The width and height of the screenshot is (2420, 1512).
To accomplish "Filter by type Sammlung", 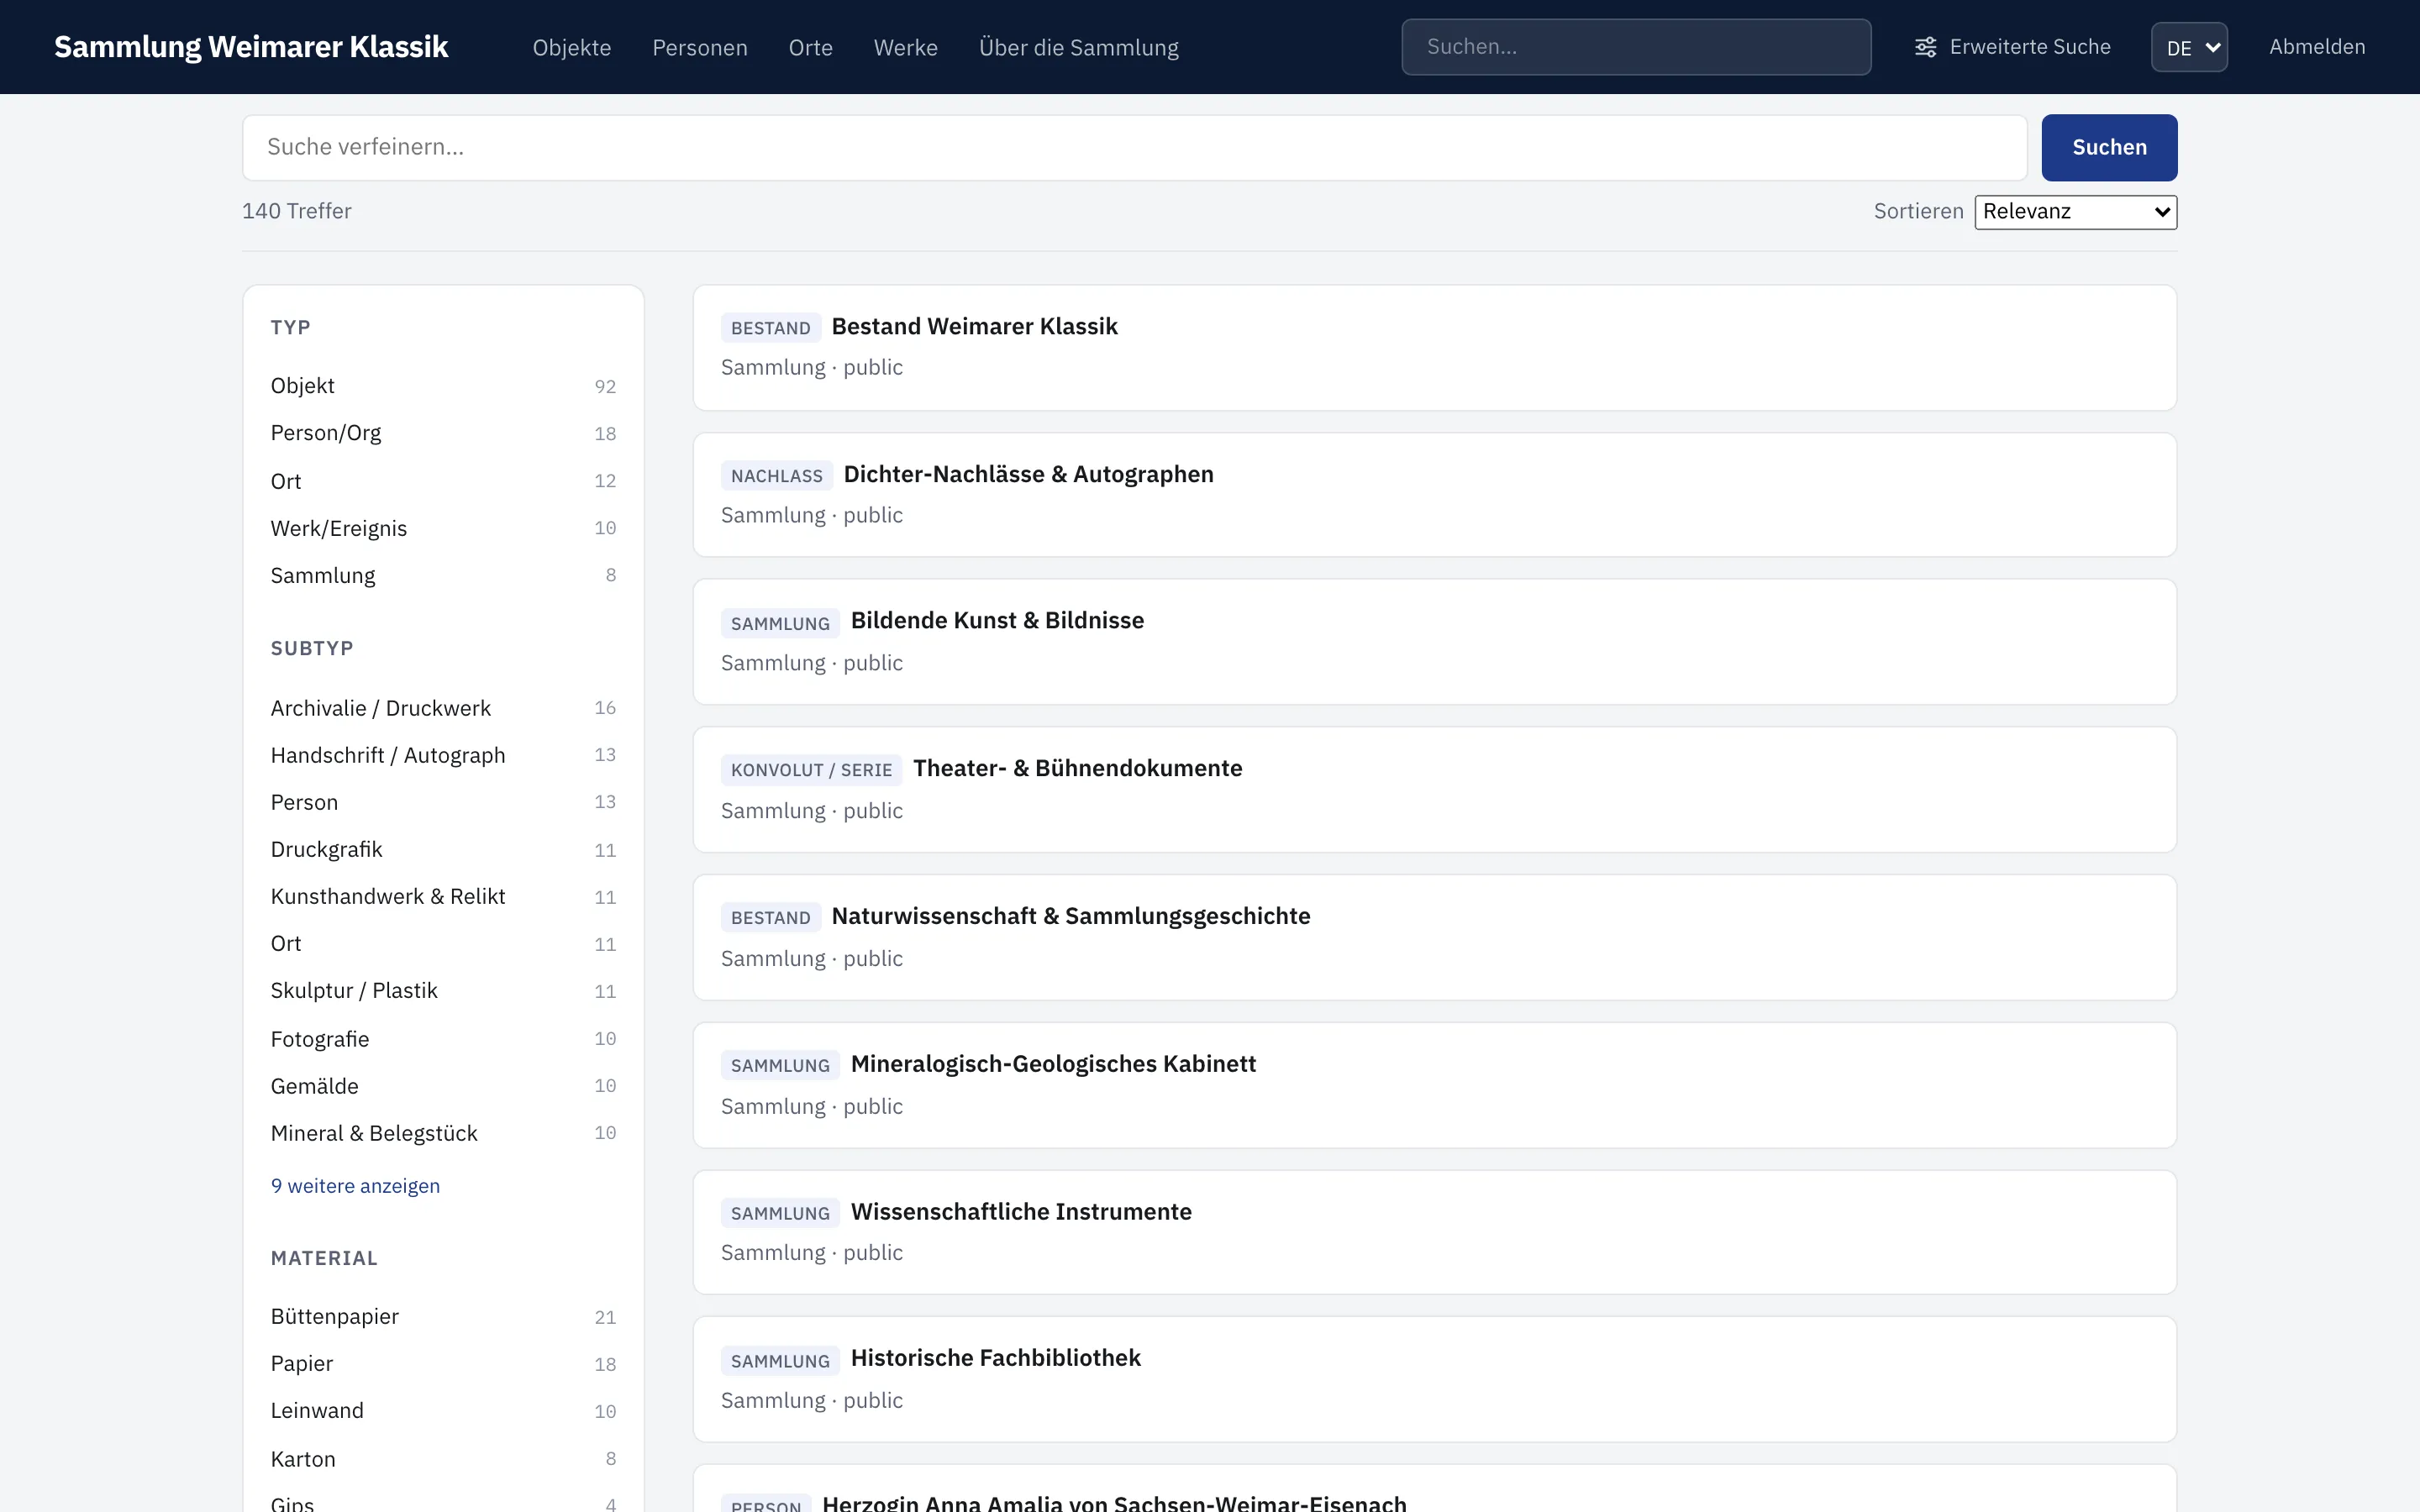I will [443, 575].
